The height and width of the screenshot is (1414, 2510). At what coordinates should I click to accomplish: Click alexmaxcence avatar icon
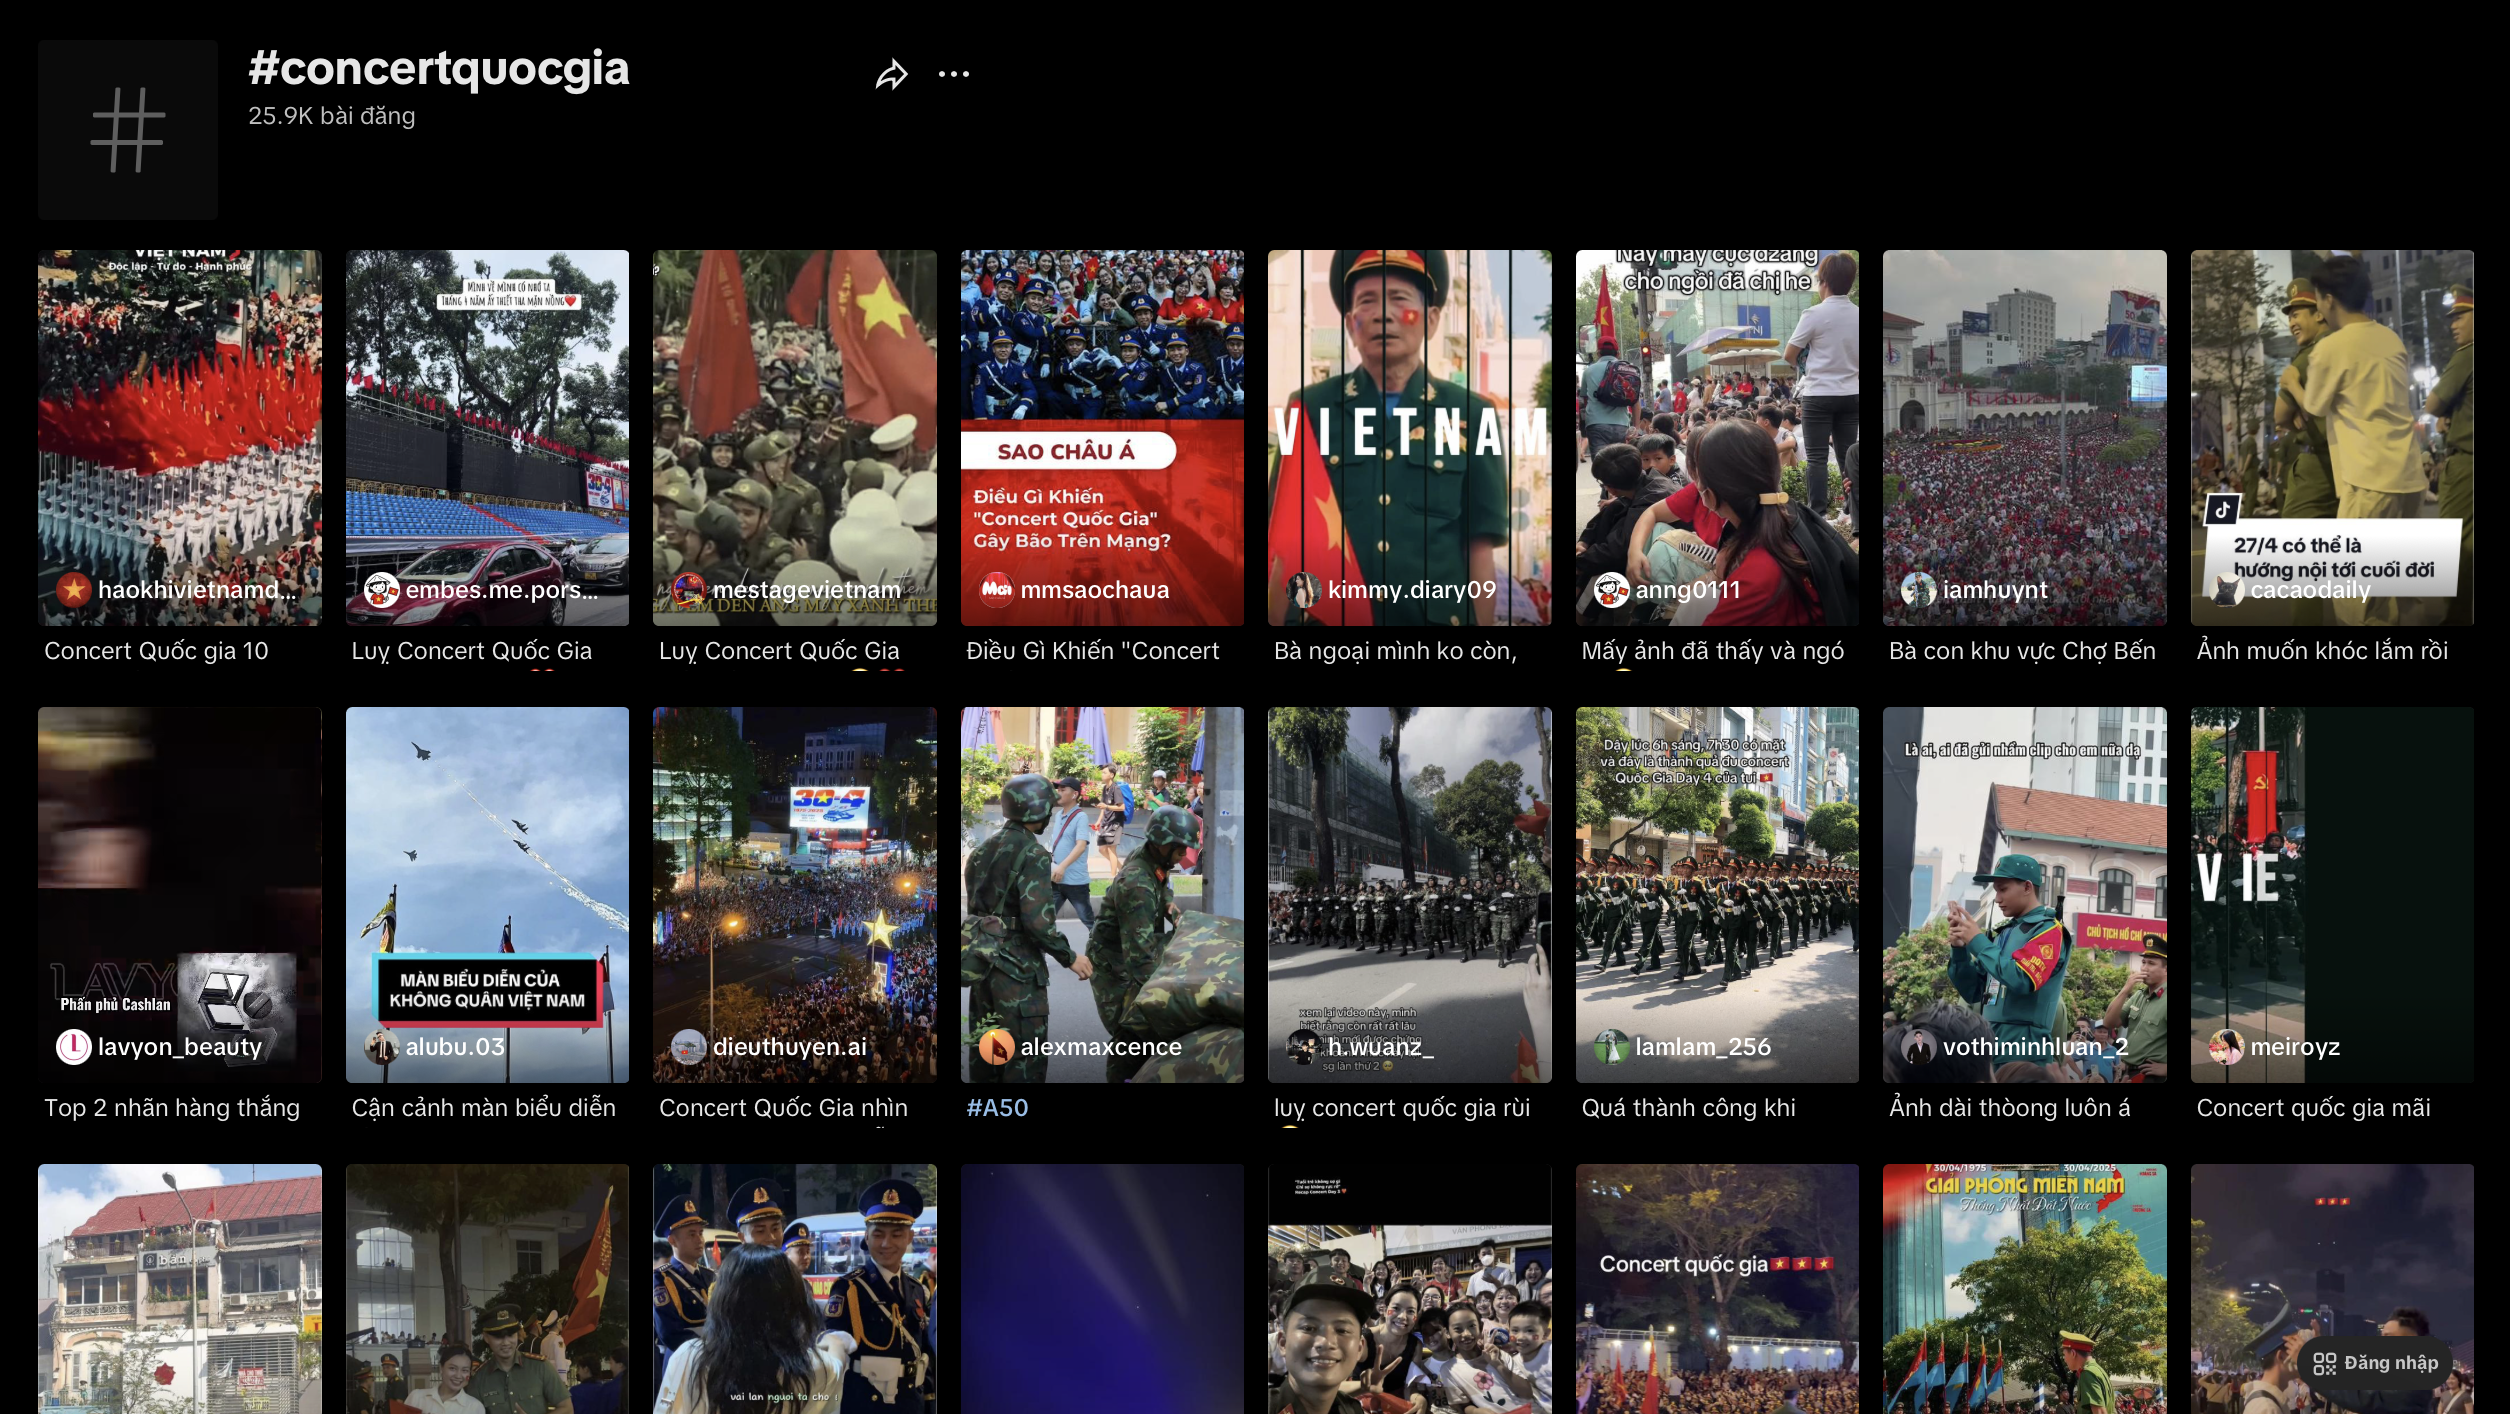pos(996,1047)
